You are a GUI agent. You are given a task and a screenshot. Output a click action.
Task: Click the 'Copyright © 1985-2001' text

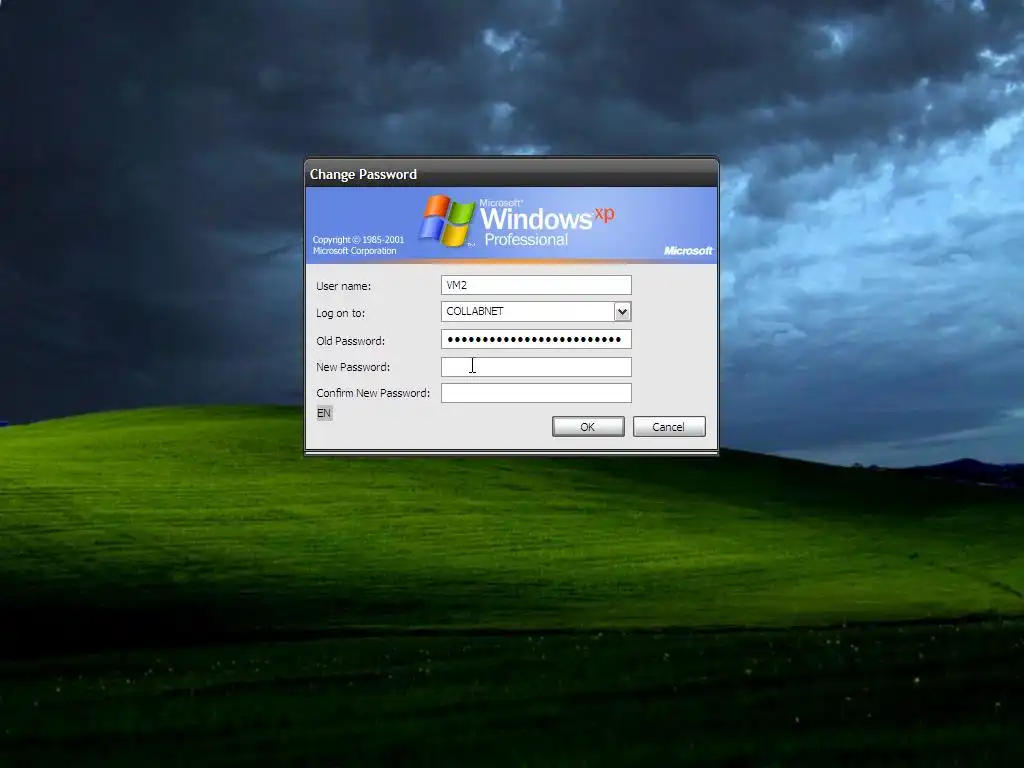pyautogui.click(x=358, y=240)
